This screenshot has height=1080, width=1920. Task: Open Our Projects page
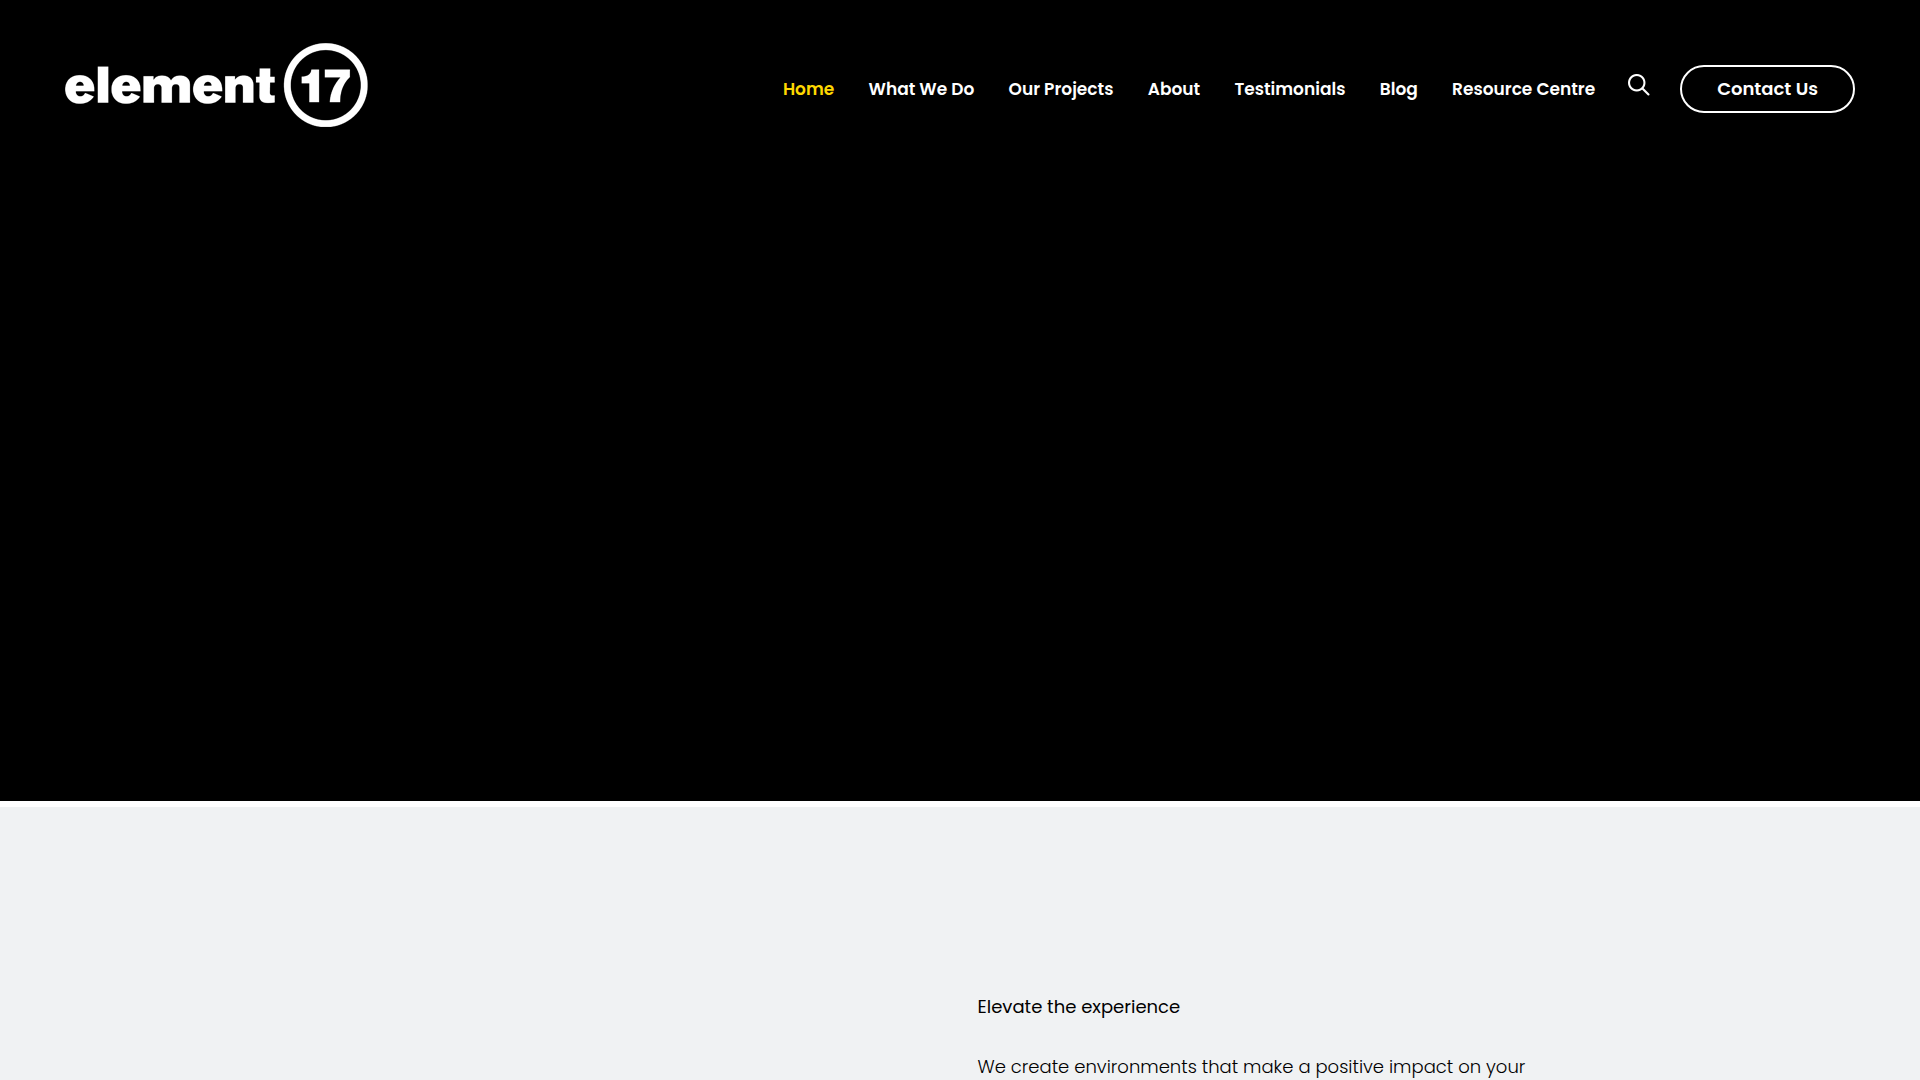click(1060, 89)
